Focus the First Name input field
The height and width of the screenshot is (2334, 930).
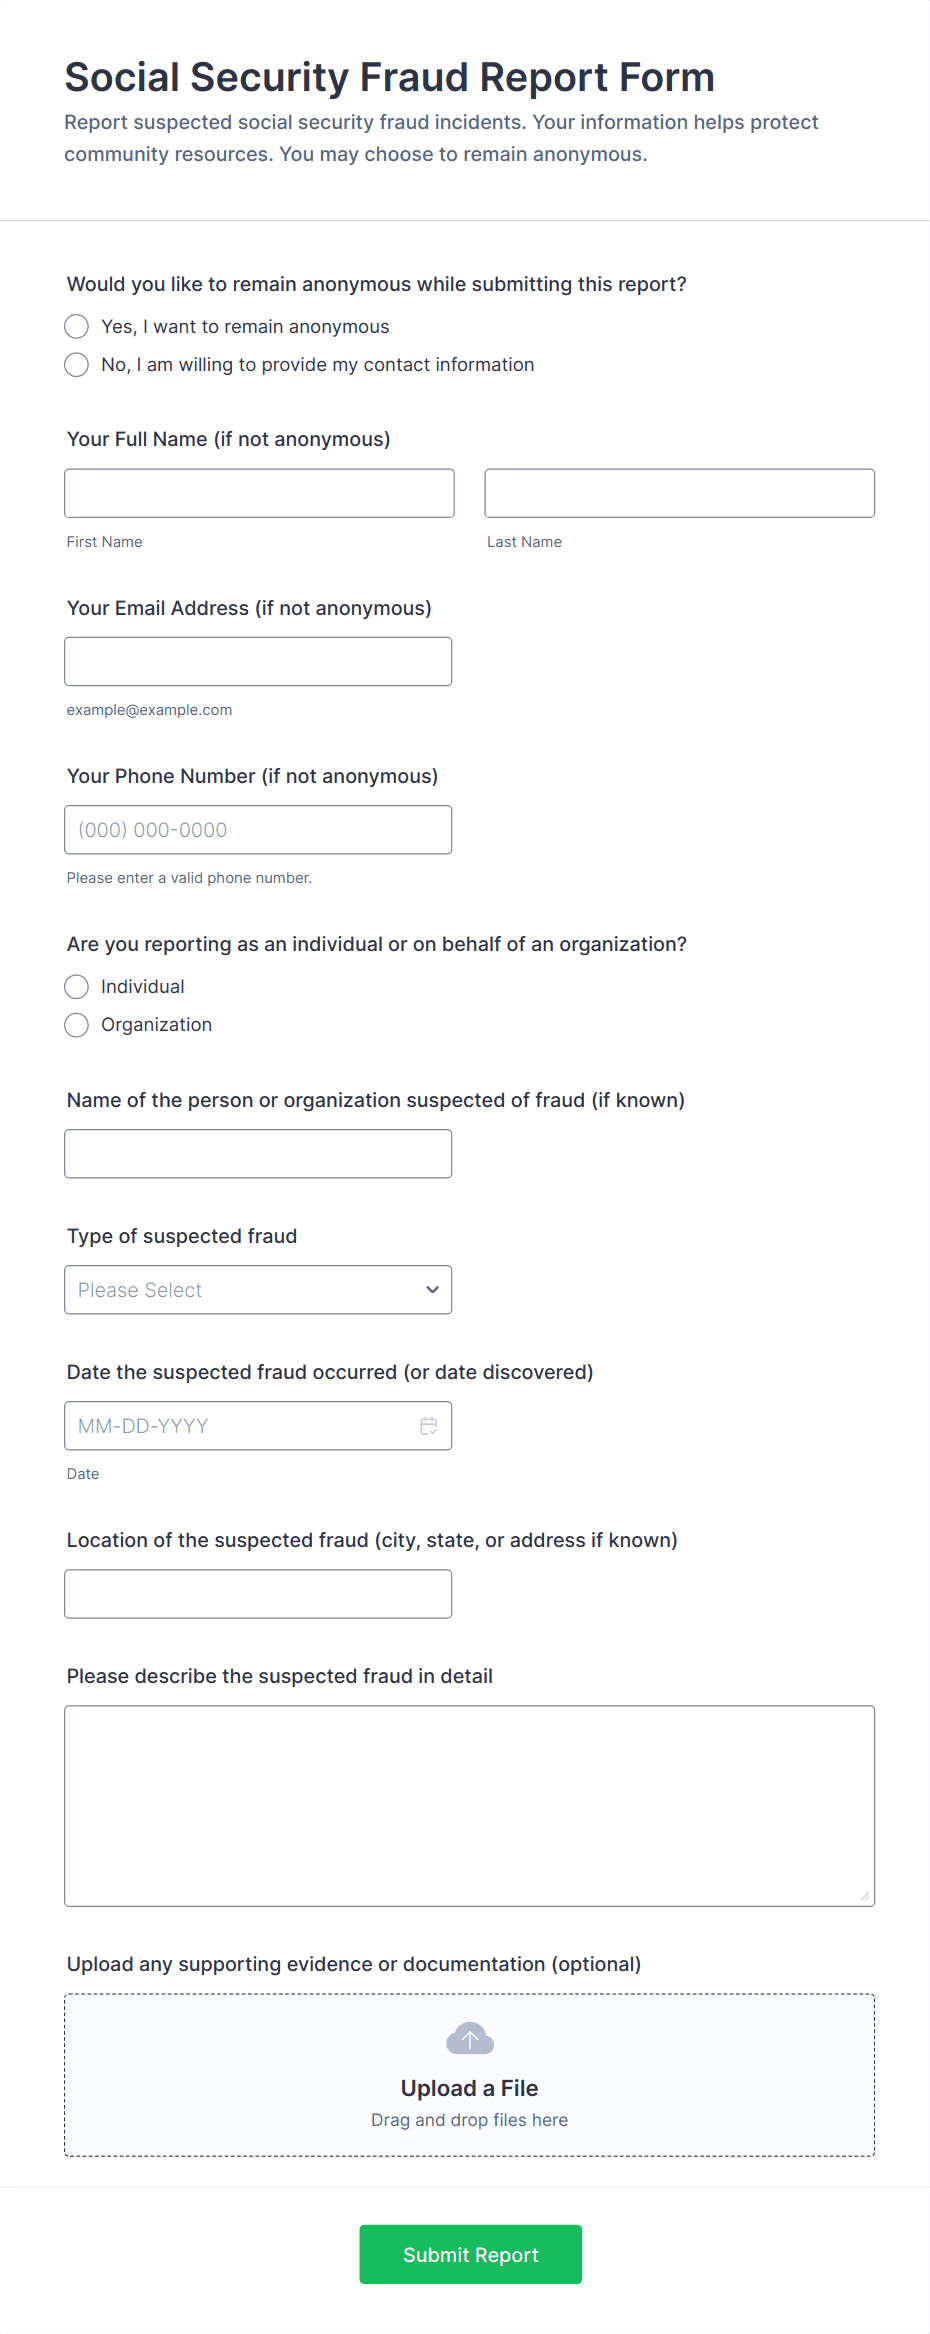pyautogui.click(x=259, y=493)
